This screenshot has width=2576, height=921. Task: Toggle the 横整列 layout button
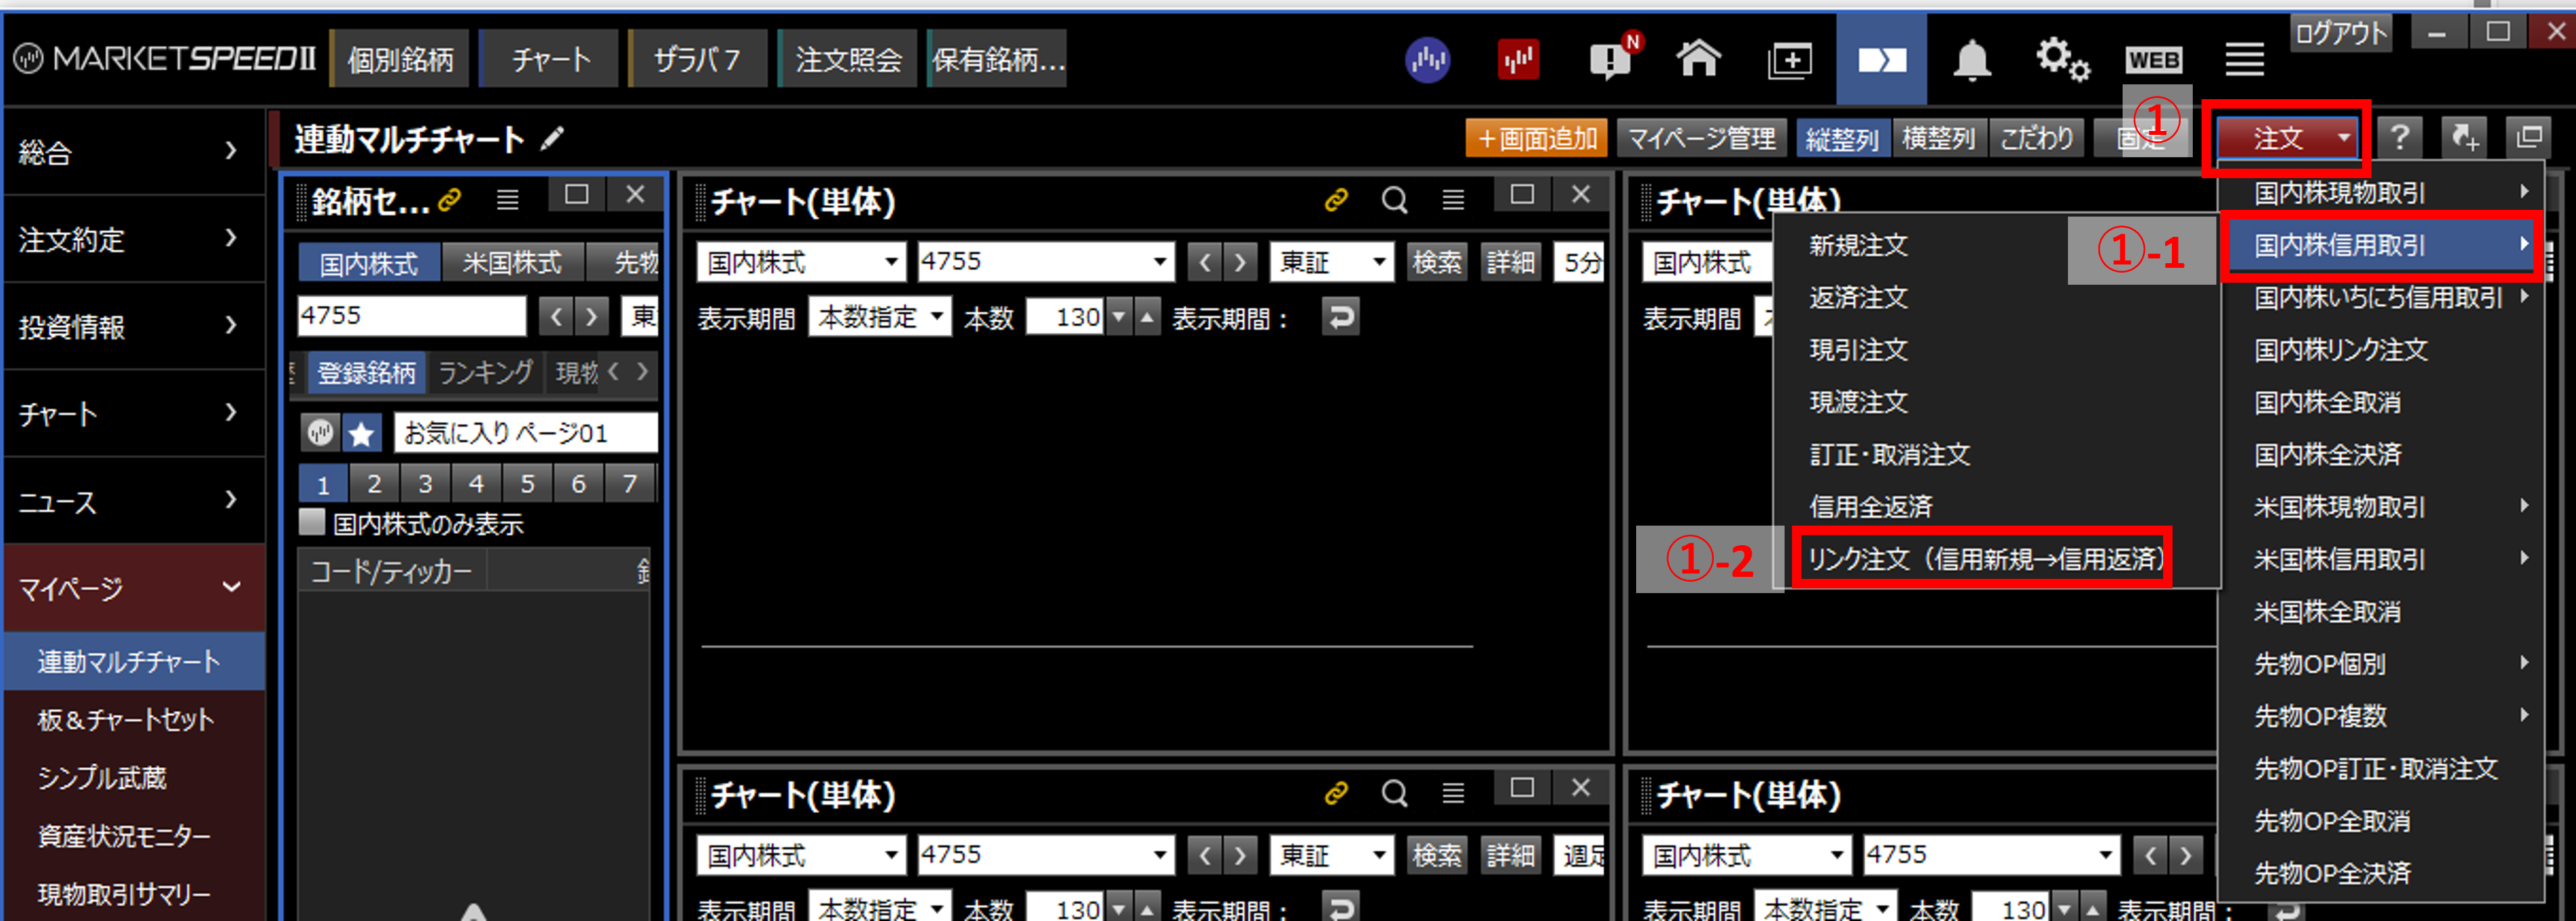point(1938,138)
